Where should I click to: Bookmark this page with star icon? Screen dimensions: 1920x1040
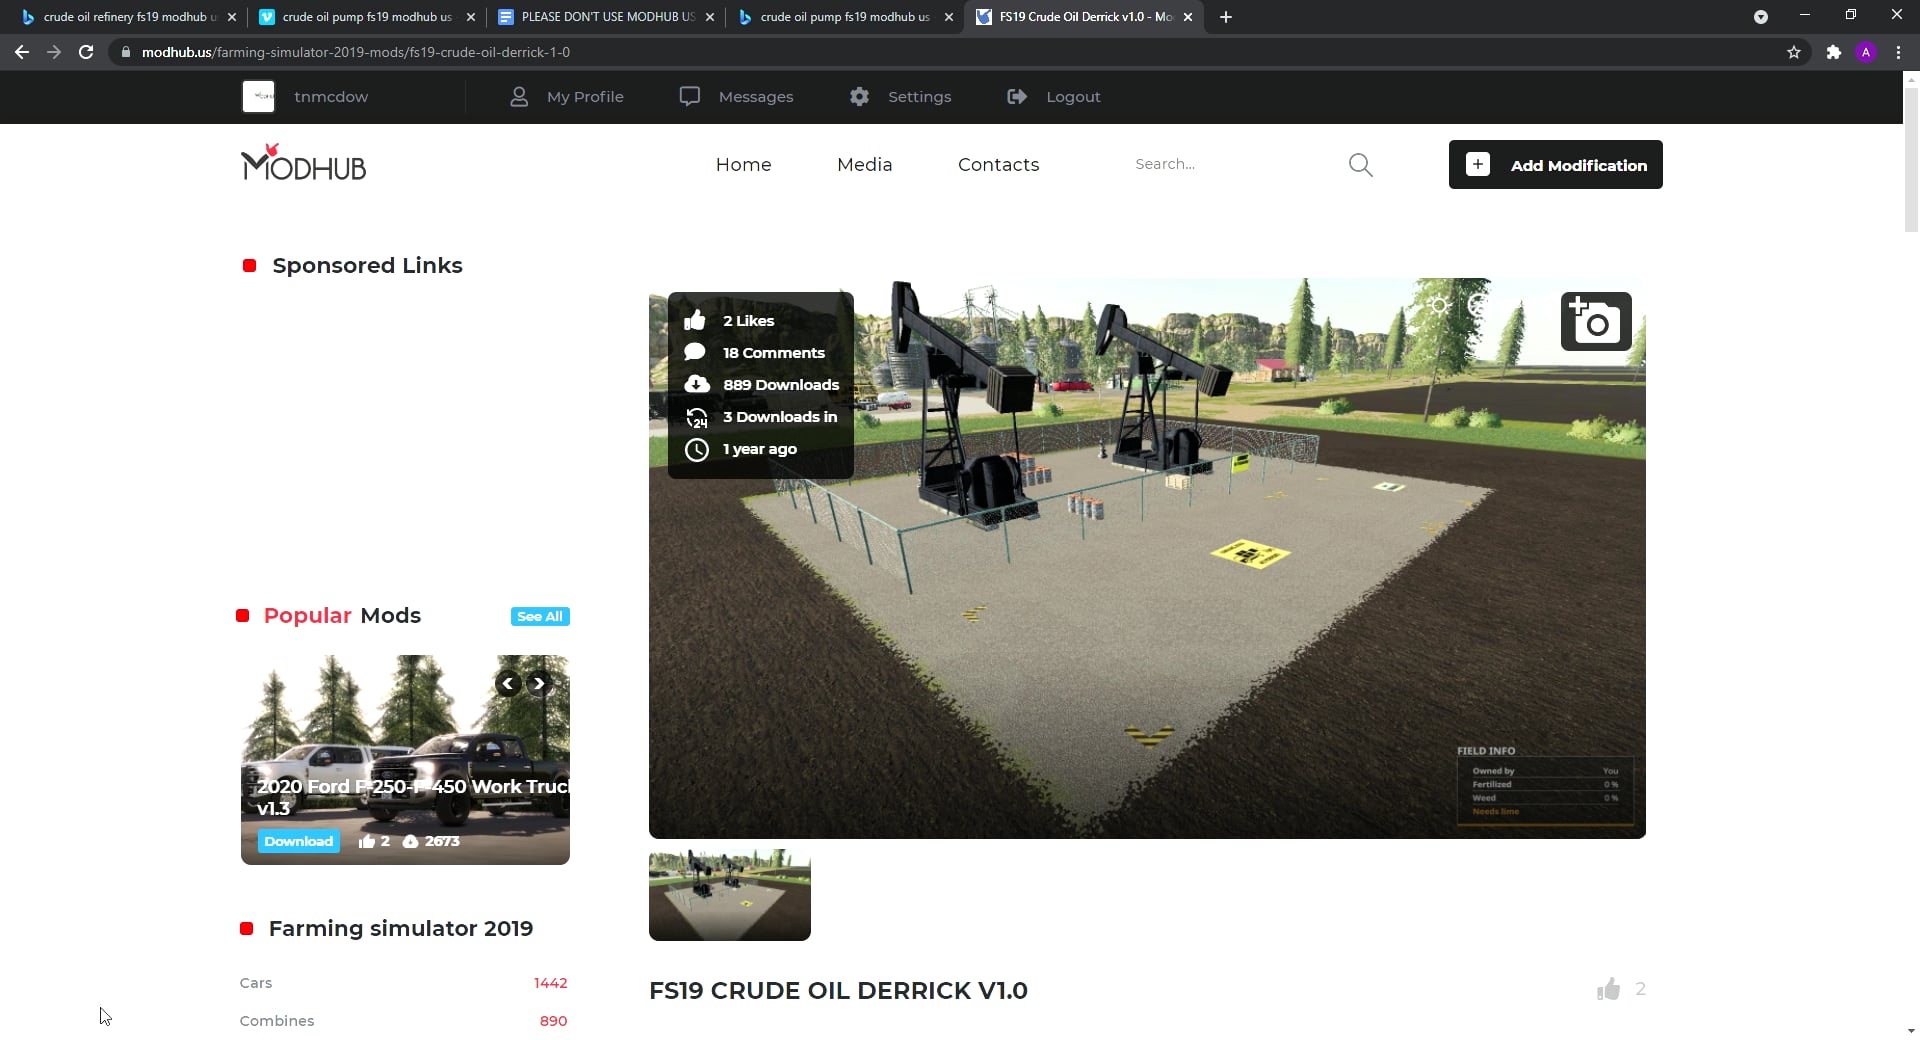(x=1794, y=52)
